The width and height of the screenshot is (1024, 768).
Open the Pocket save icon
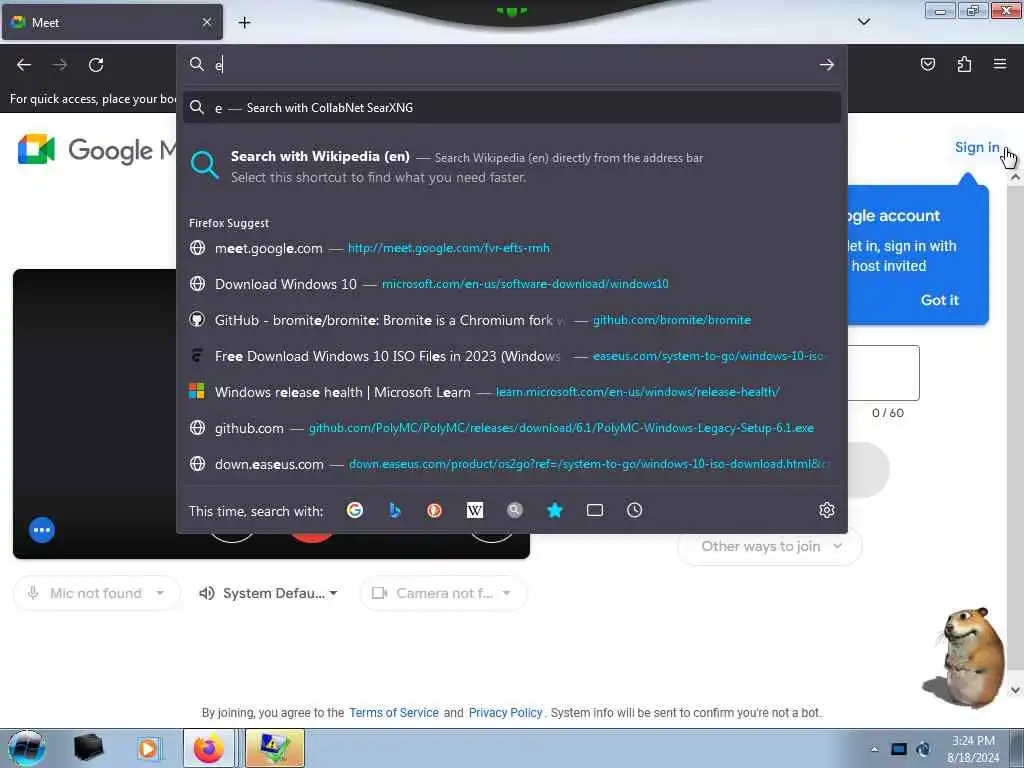click(x=927, y=64)
